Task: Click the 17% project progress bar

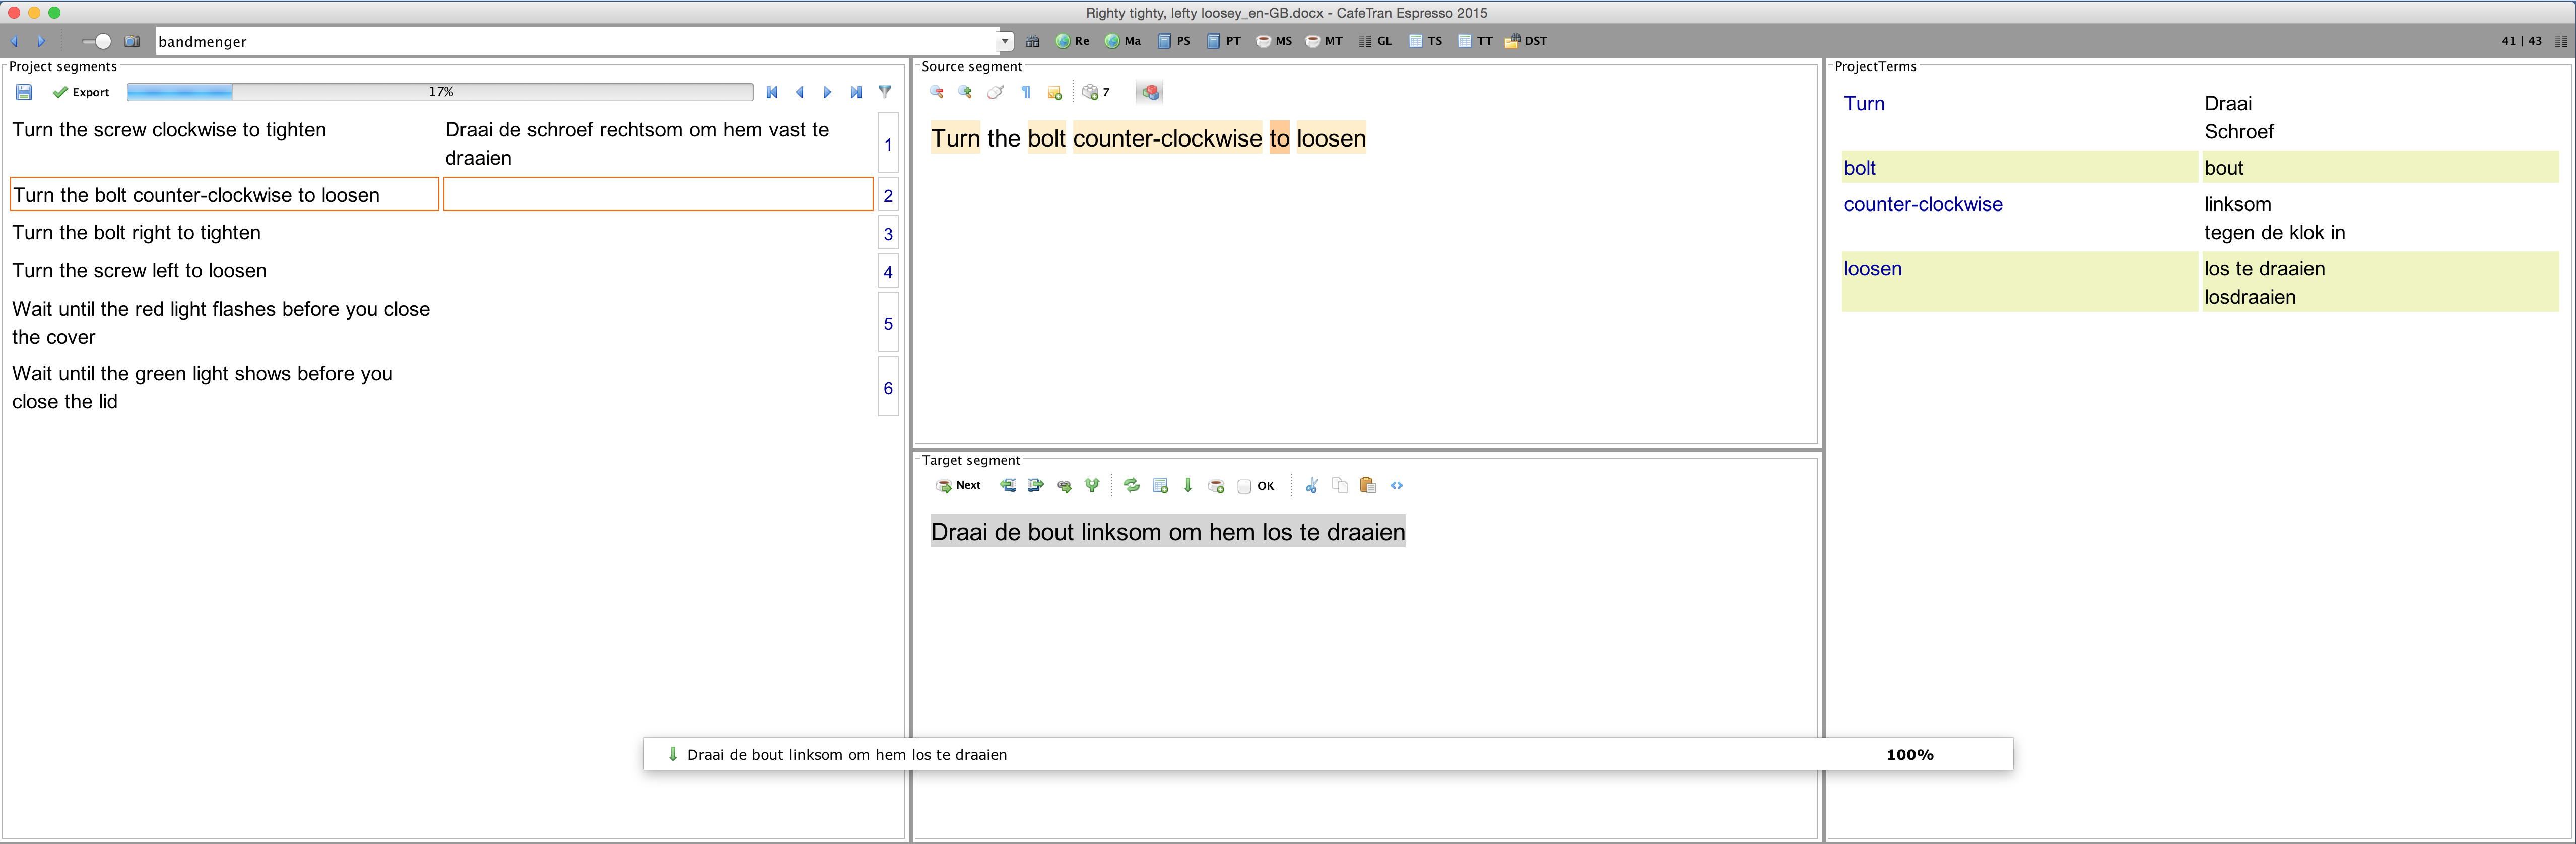Action: tap(440, 92)
